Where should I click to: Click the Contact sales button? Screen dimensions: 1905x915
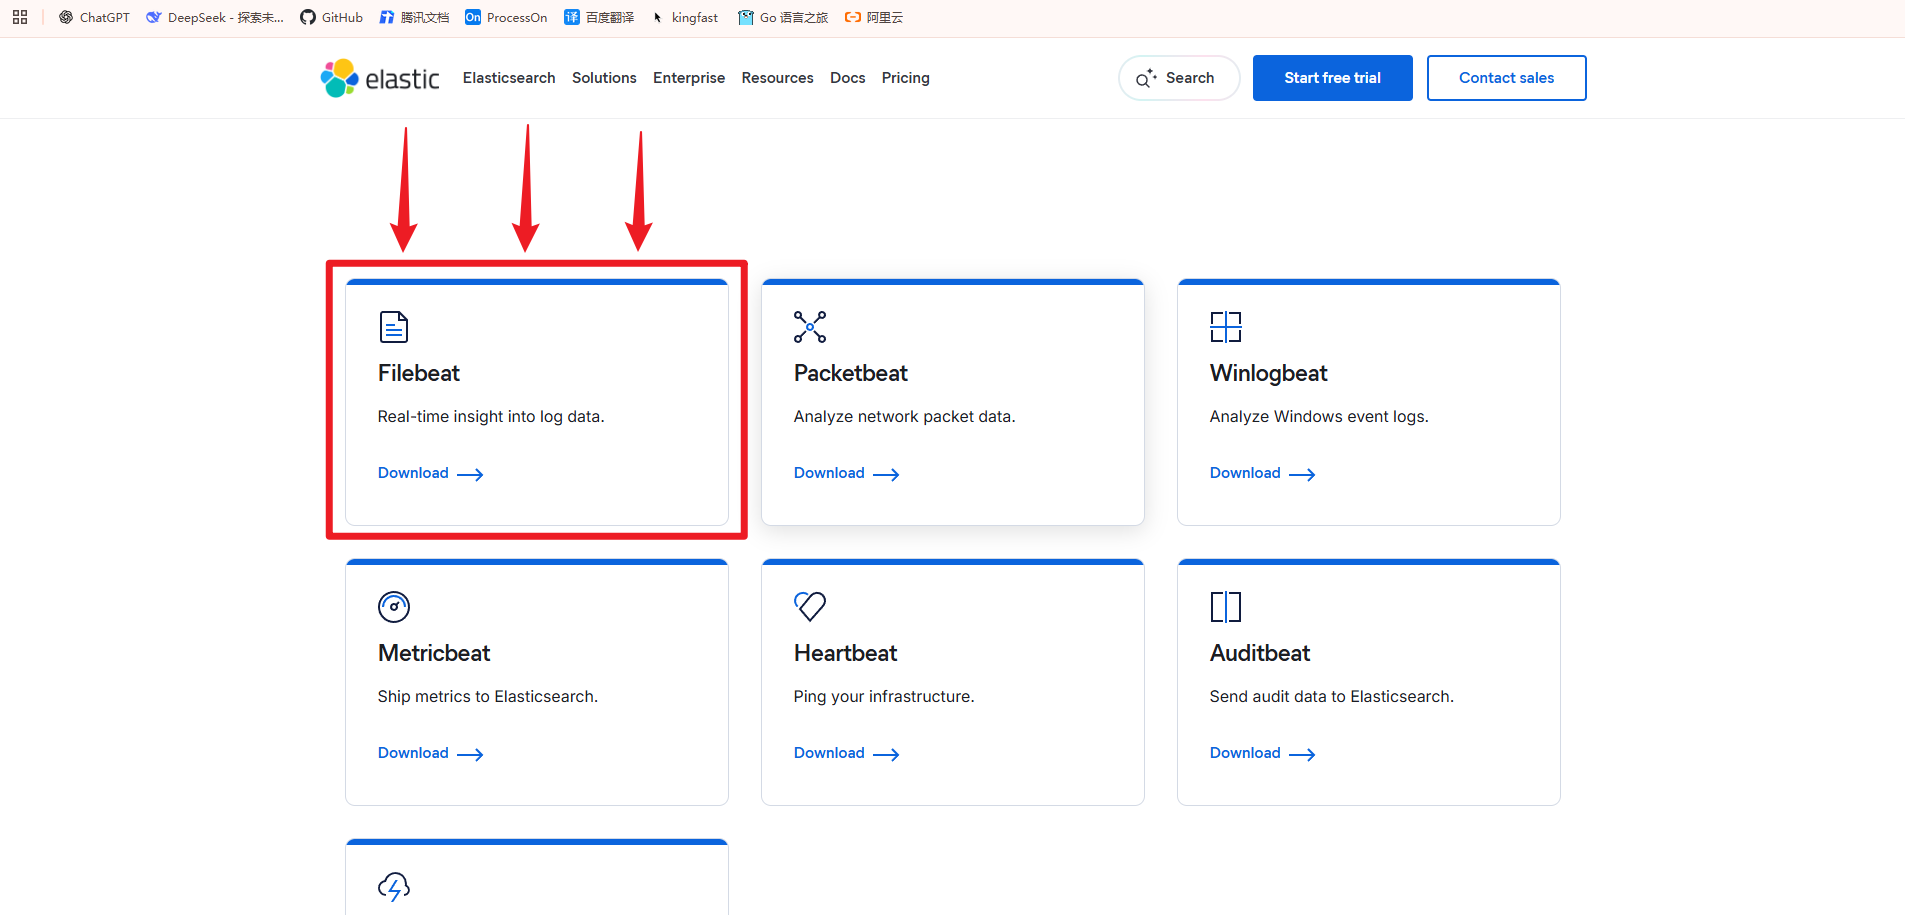(x=1507, y=78)
